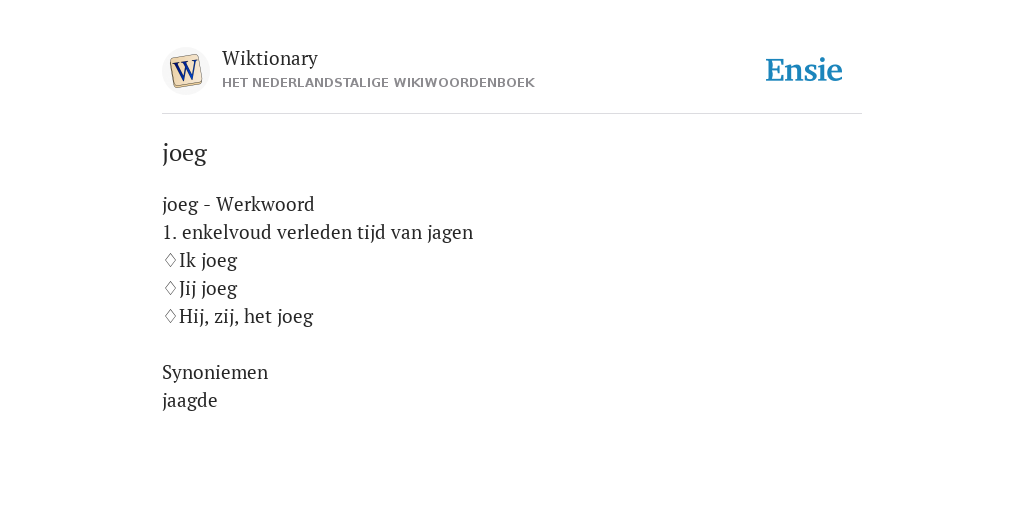The width and height of the screenshot is (1024, 512).
Task: Click the horizontal divider under the header
Action: 512,114
